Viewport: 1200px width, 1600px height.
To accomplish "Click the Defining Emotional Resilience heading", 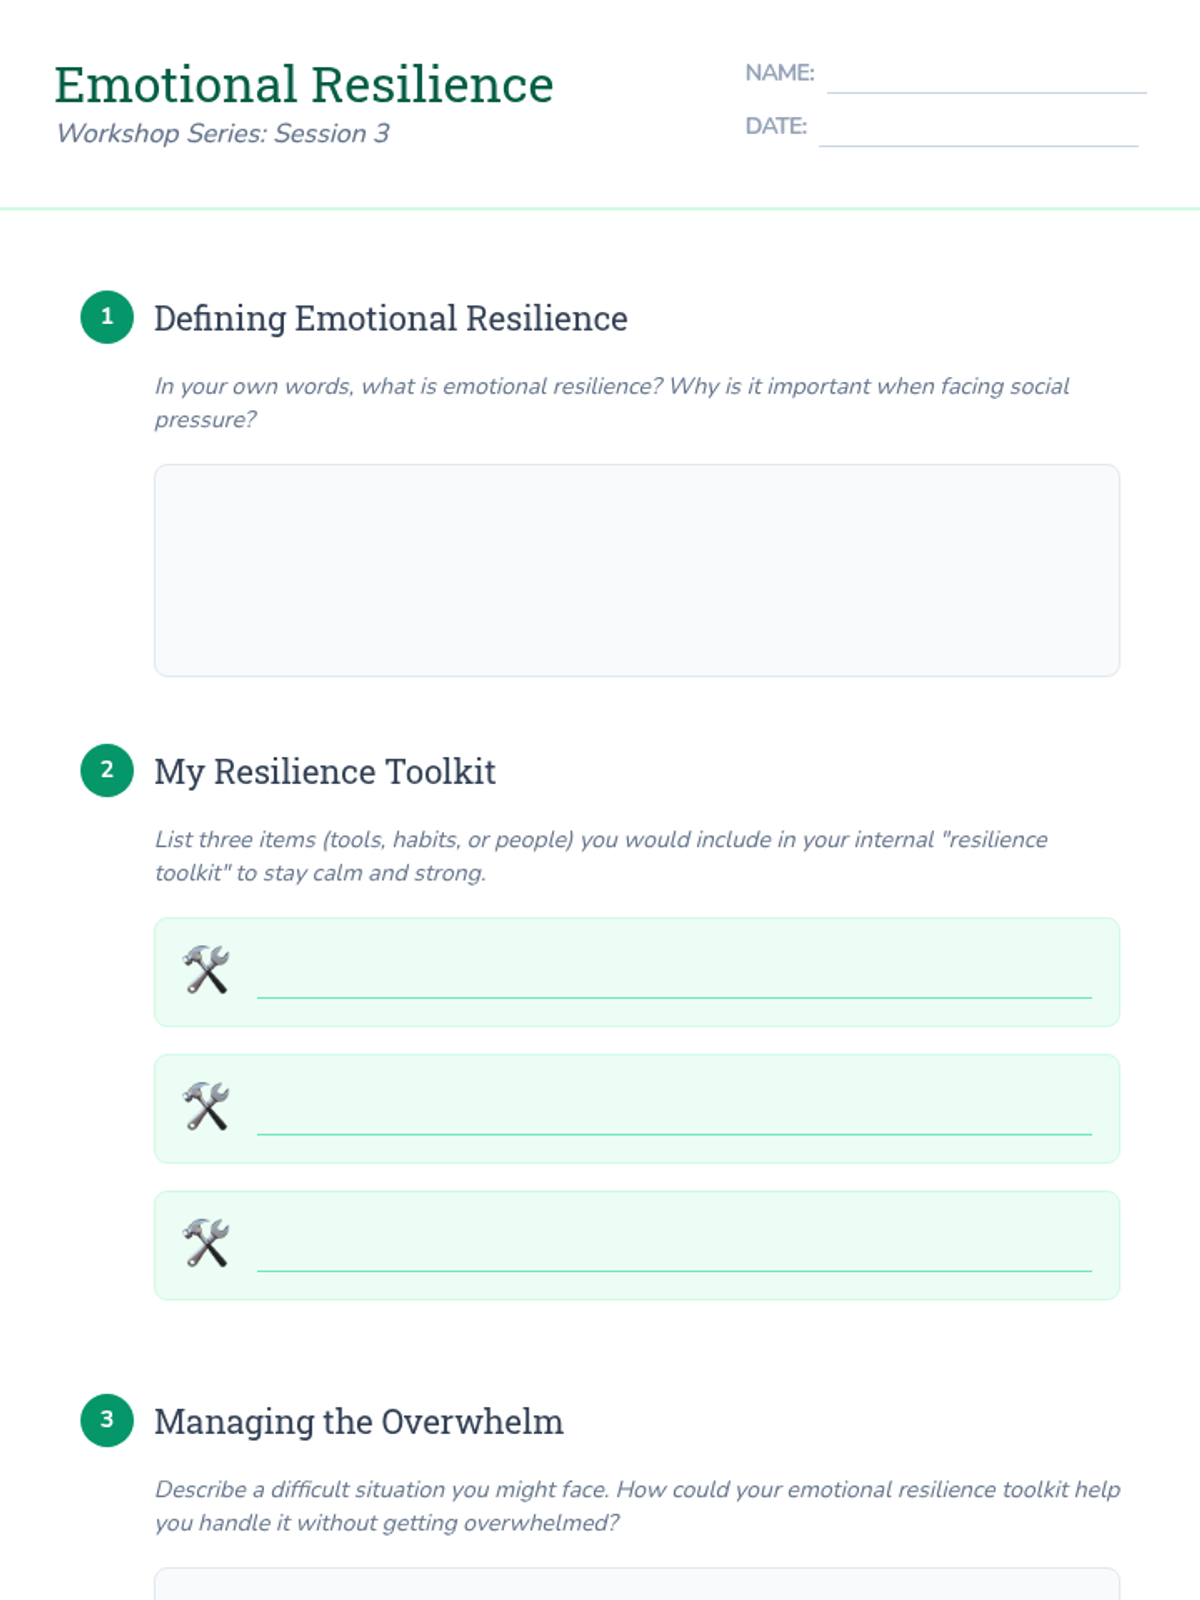I will pyautogui.click(x=391, y=319).
